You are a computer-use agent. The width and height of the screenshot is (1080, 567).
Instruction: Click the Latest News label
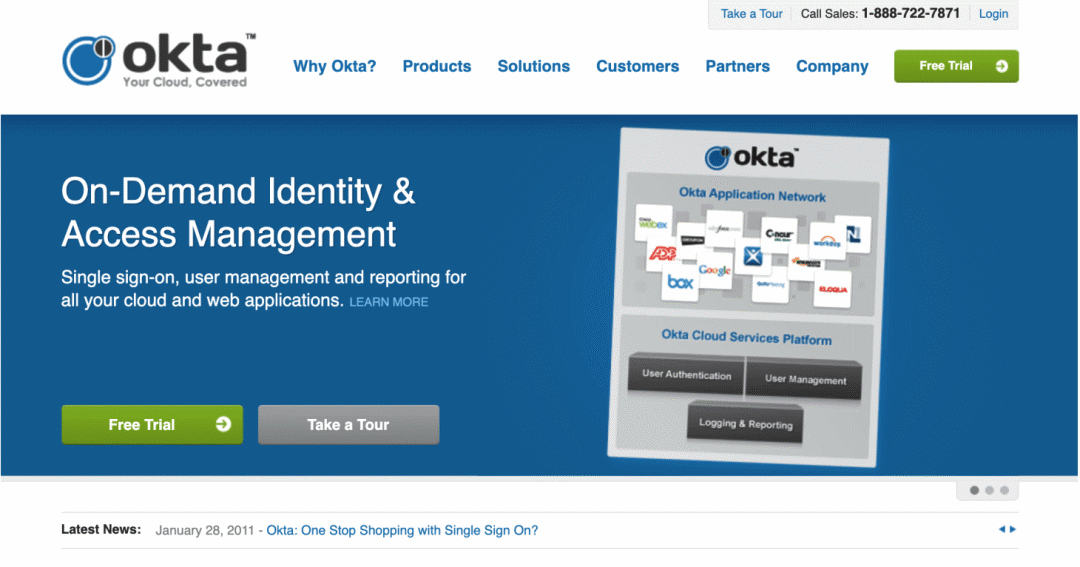click(101, 529)
